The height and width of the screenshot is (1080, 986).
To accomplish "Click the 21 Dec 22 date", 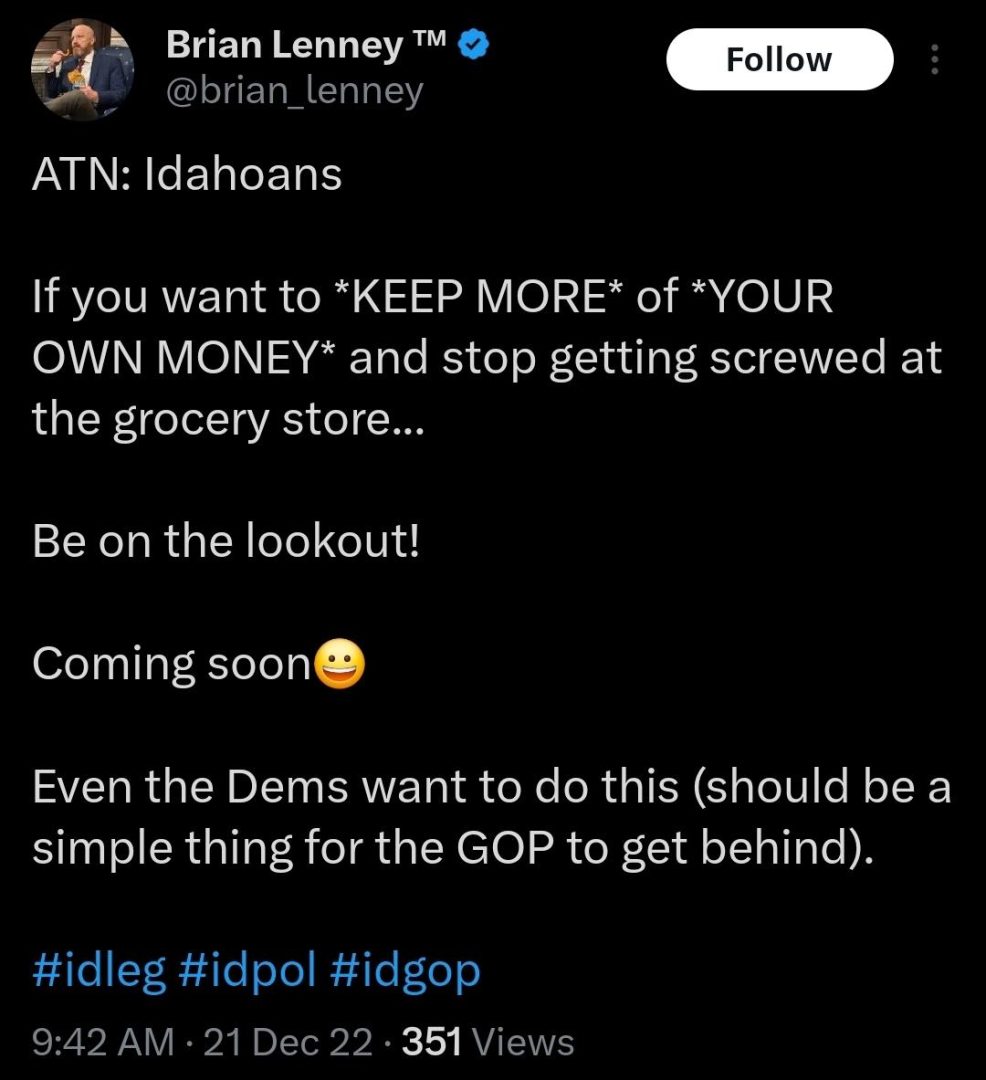I will 289,1041.
